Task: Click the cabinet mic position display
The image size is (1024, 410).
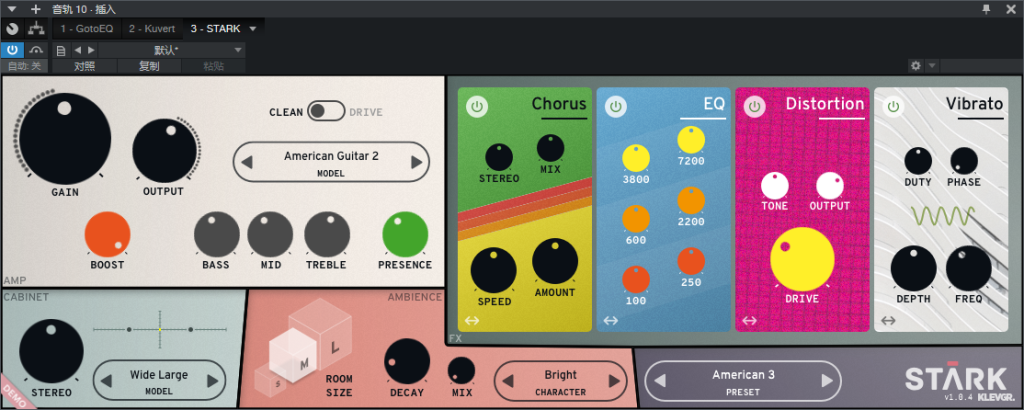Action: [x=160, y=330]
